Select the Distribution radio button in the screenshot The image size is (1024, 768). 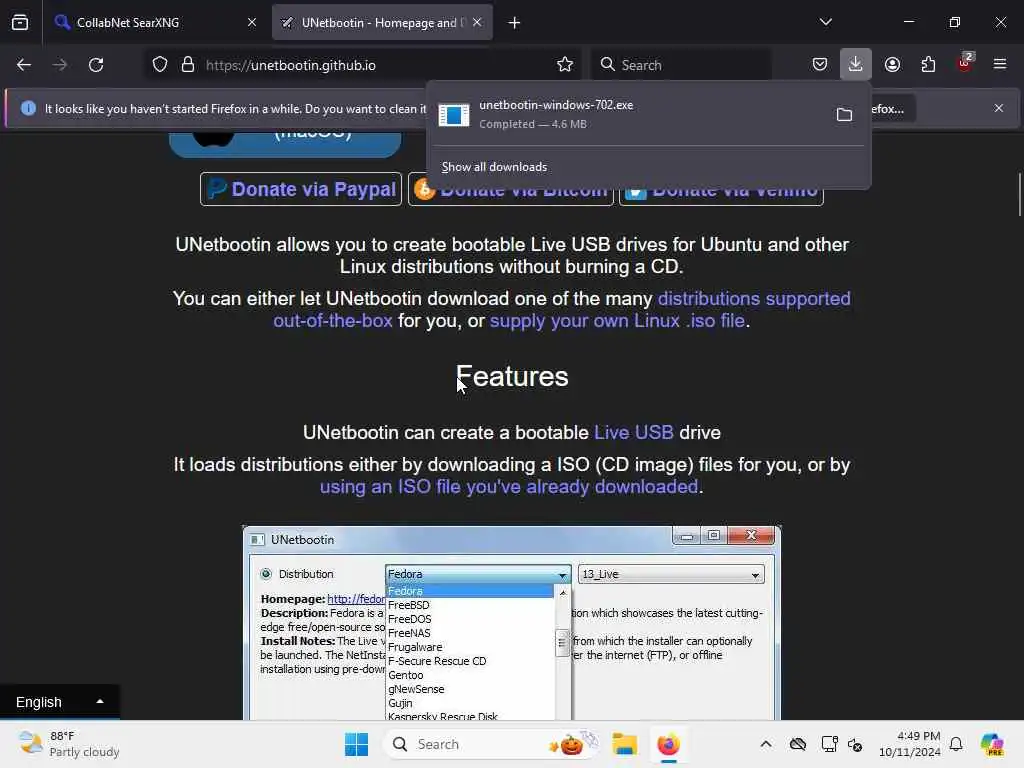266,574
